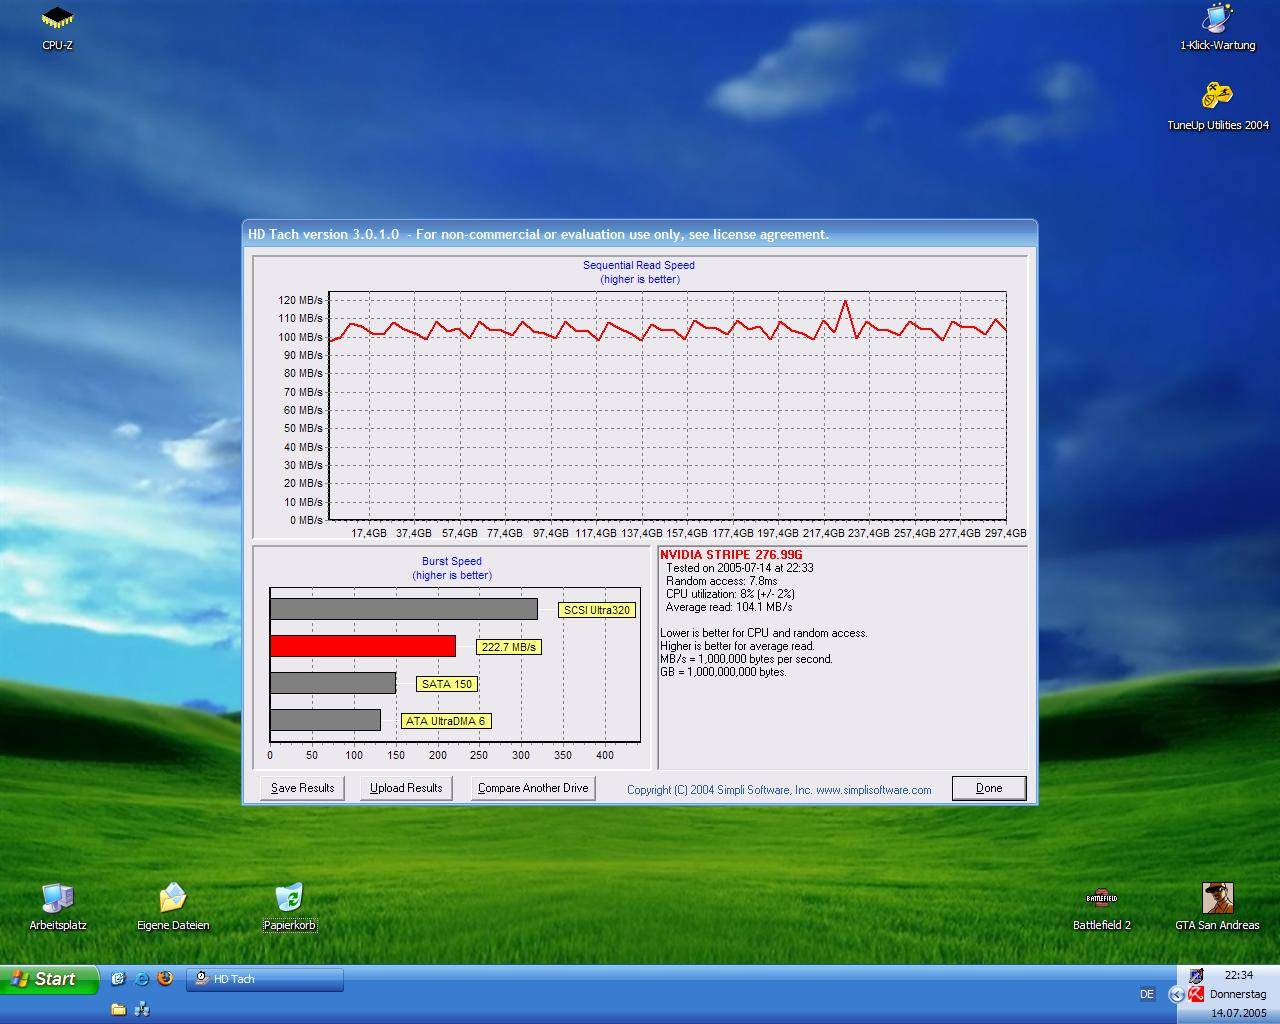The height and width of the screenshot is (1024, 1280).
Task: Click the simplisoftware.com copyright link text
Action: click(779, 790)
